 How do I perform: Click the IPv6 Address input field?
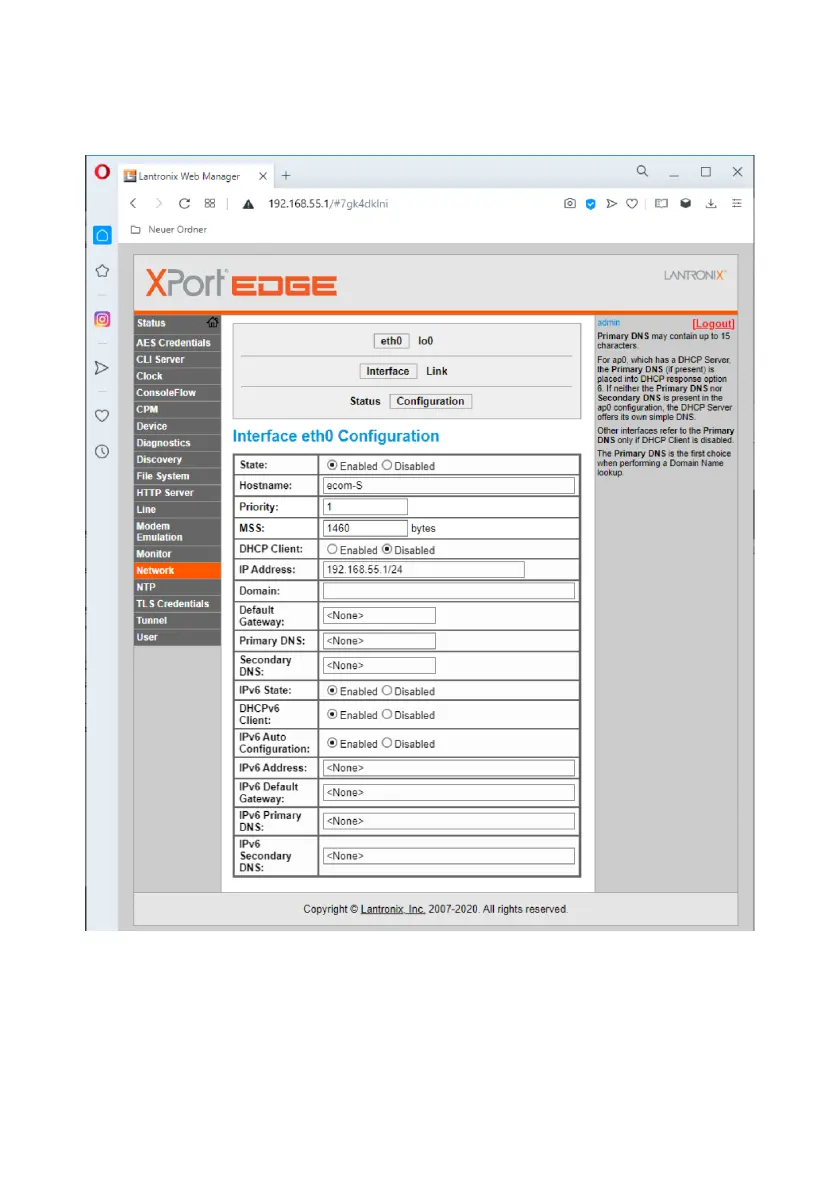point(449,768)
